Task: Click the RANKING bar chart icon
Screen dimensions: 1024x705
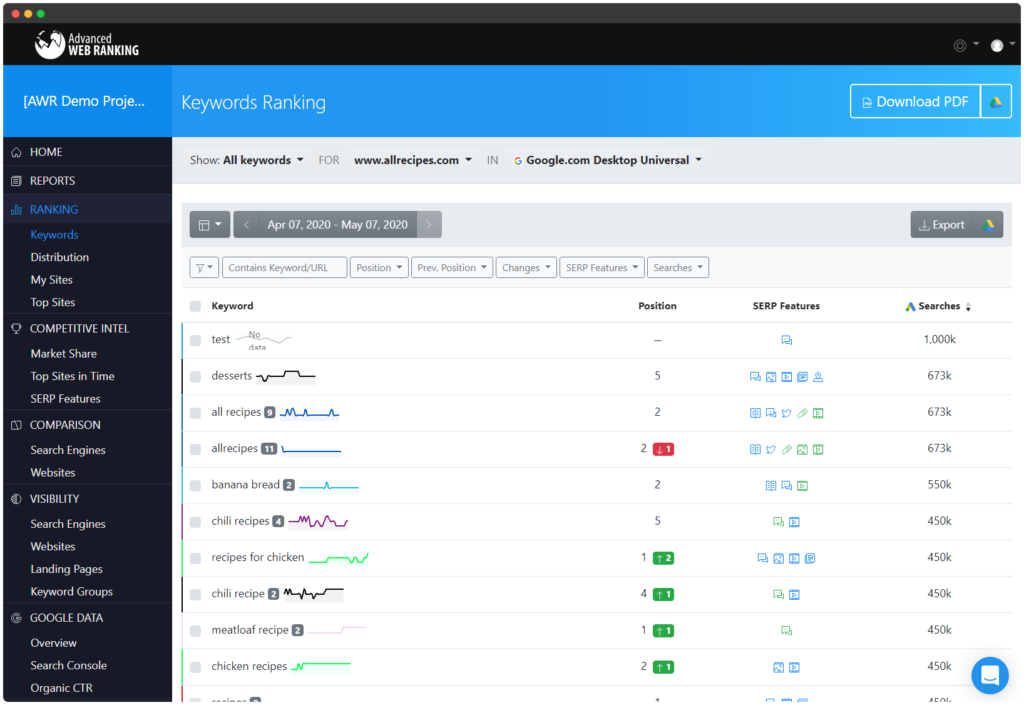Action: 16,210
